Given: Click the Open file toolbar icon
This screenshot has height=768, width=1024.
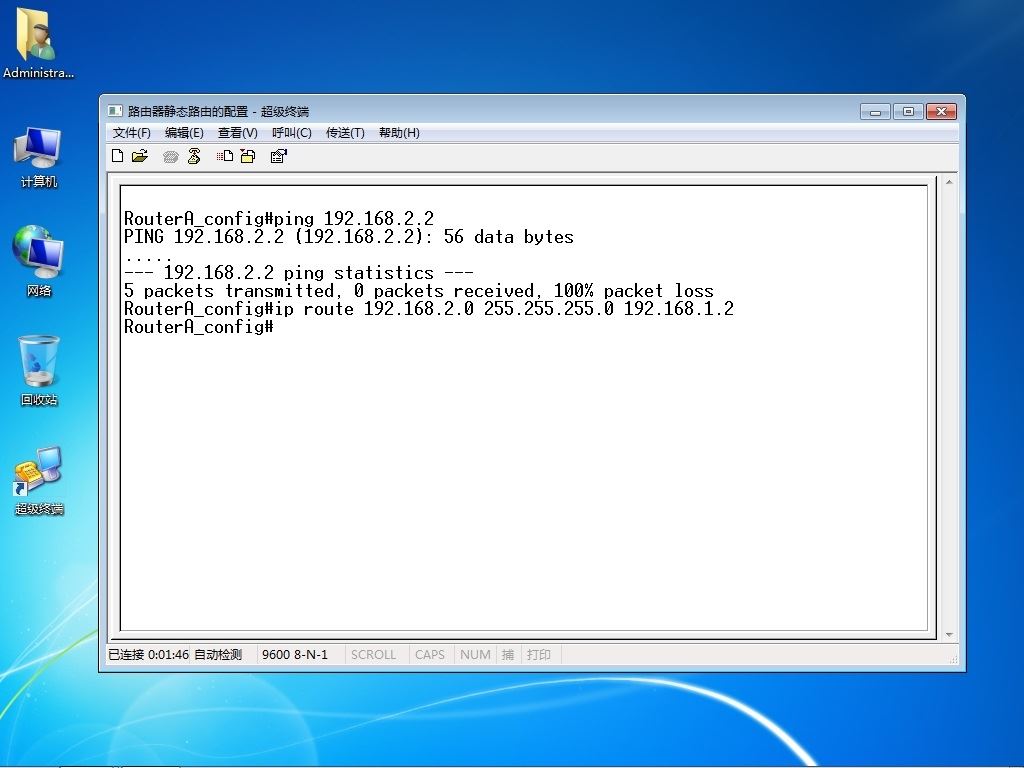Looking at the screenshot, I should click(x=140, y=156).
